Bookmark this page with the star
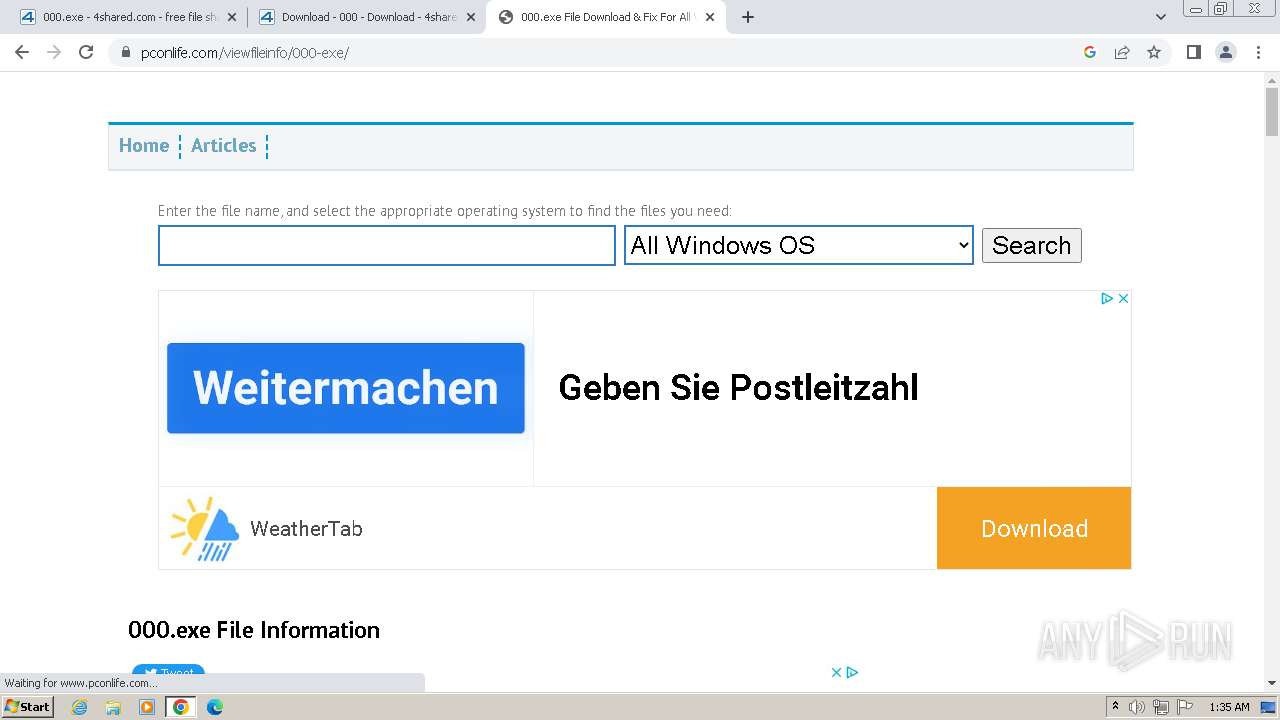The width and height of the screenshot is (1280, 720). click(x=1154, y=52)
